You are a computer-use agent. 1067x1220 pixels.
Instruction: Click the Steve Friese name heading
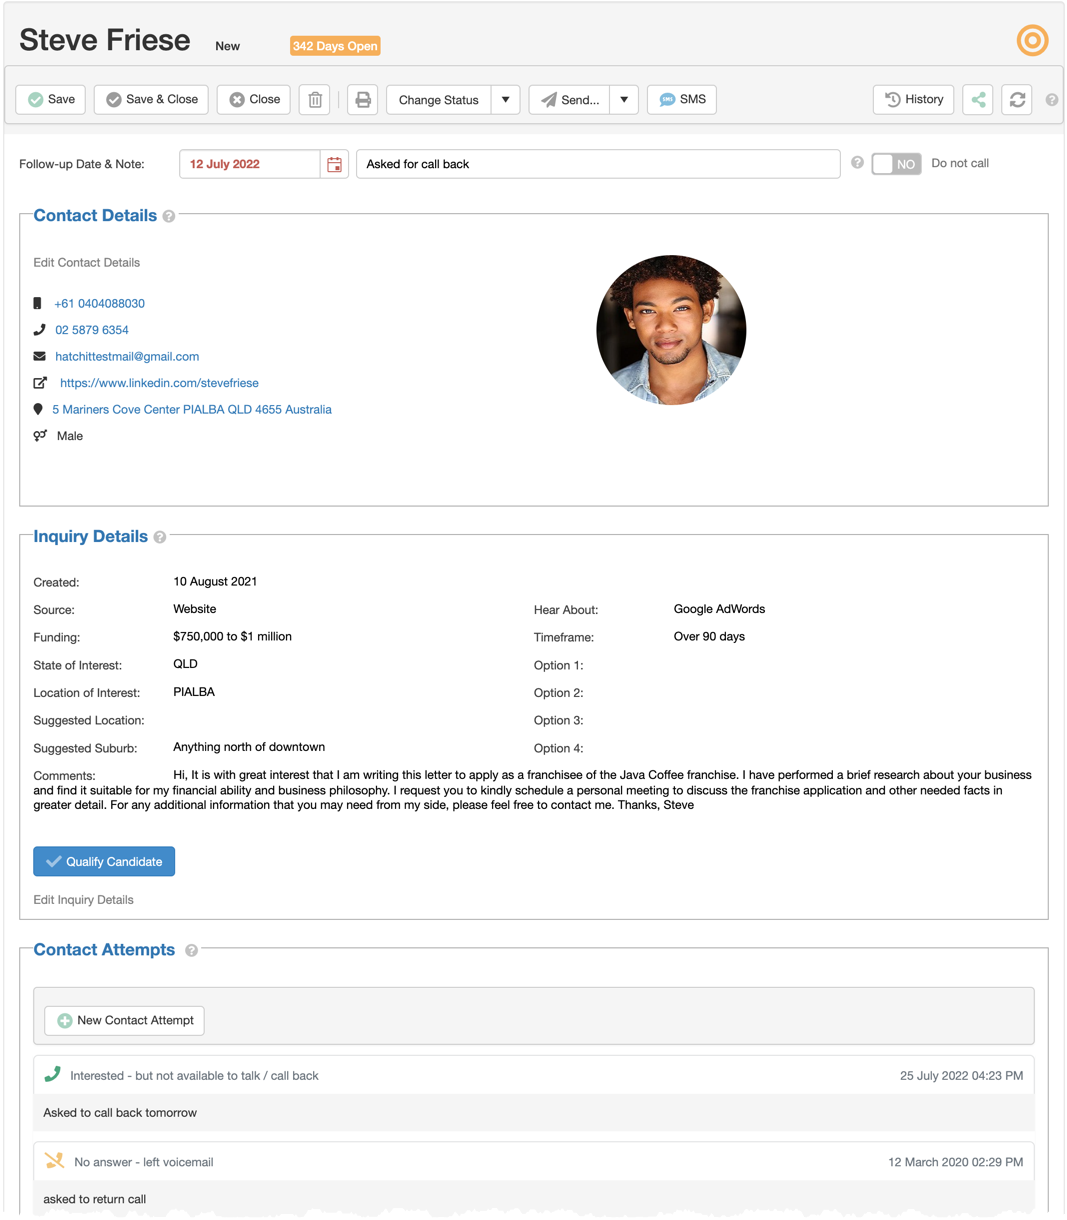(105, 40)
